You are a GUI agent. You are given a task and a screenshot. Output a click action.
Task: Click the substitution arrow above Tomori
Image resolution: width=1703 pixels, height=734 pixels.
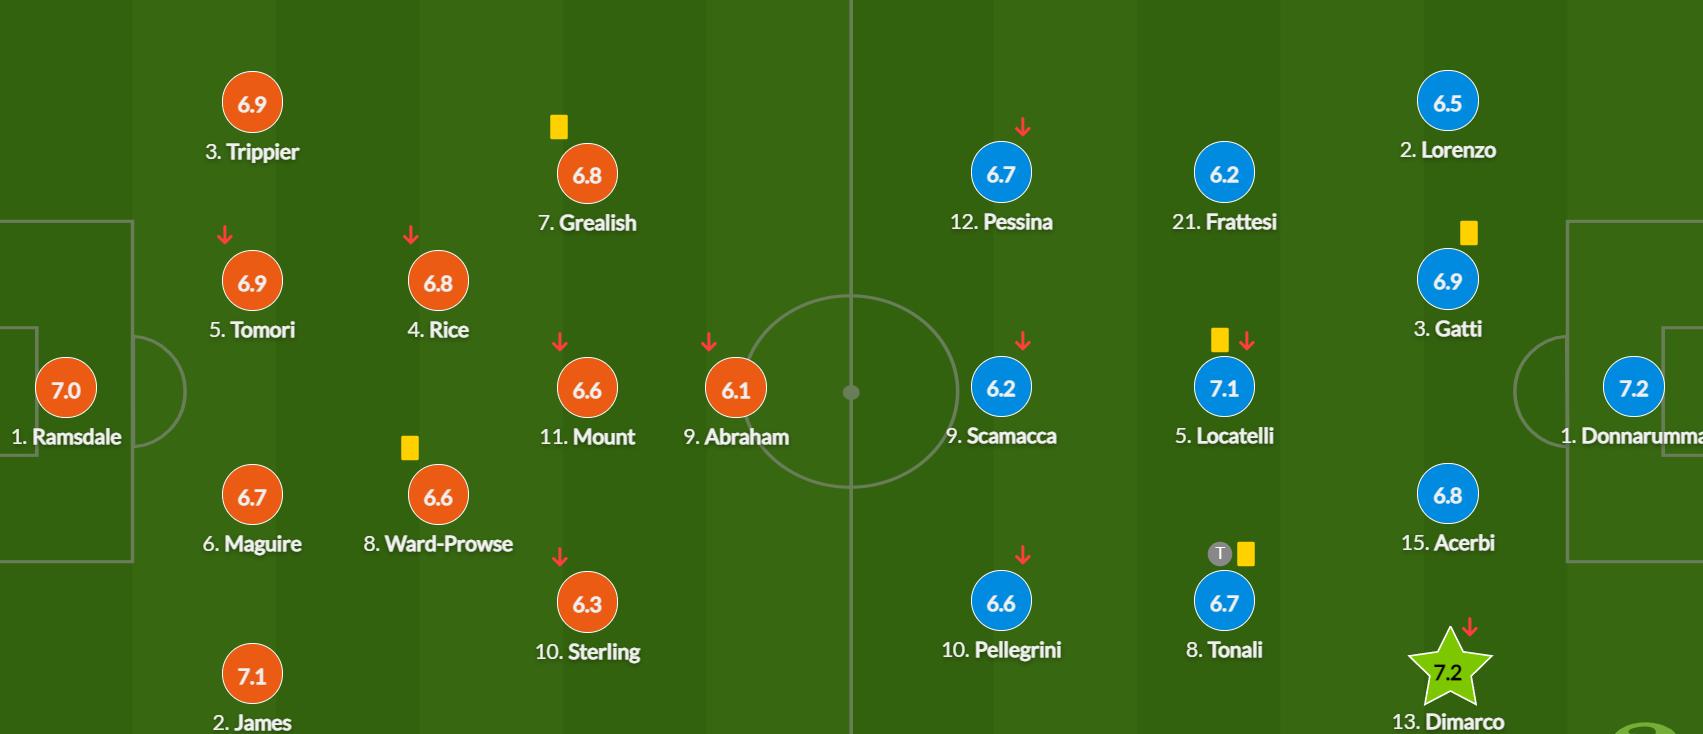[225, 236]
